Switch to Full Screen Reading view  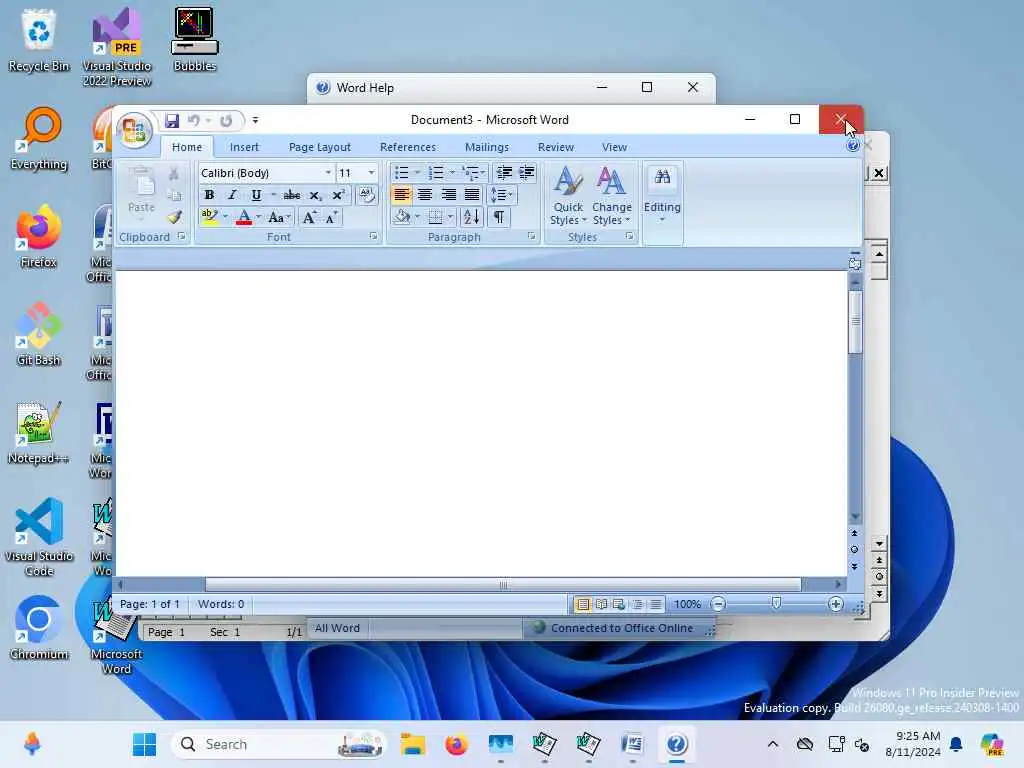(601, 604)
